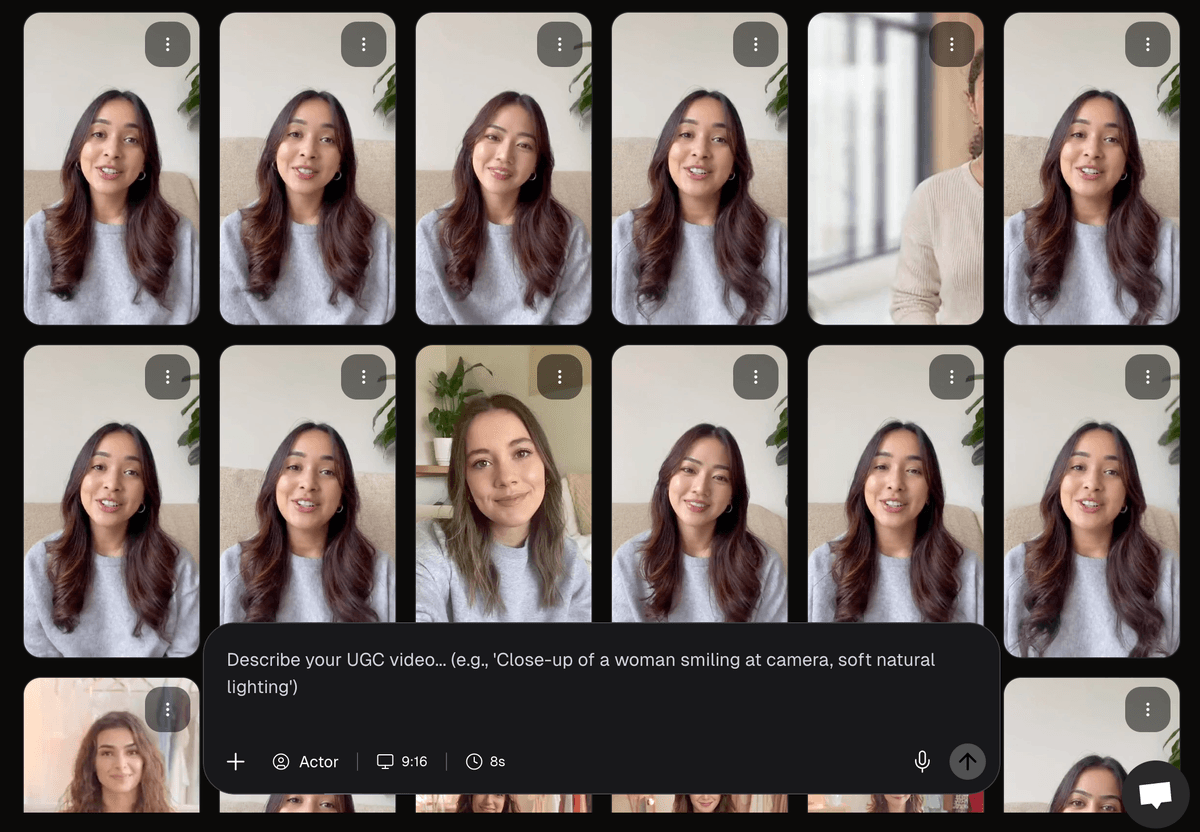Viewport: 1200px width, 832px height.
Task: Click the upward arrow submit icon
Action: click(967, 761)
